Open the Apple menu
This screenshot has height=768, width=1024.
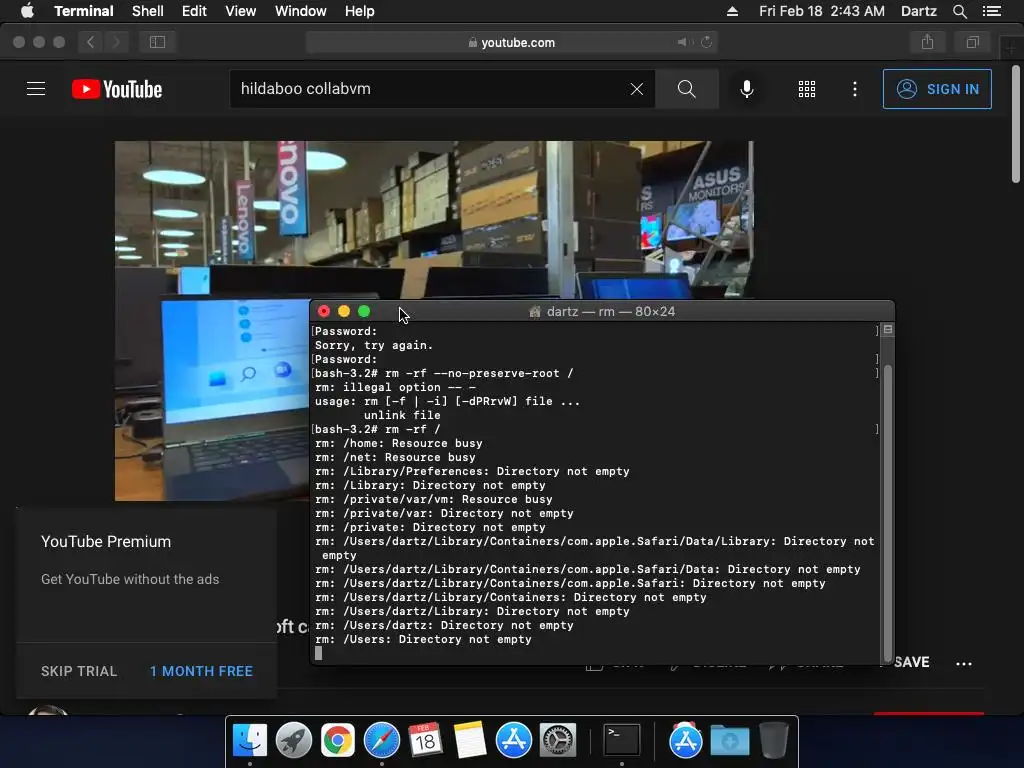27,11
